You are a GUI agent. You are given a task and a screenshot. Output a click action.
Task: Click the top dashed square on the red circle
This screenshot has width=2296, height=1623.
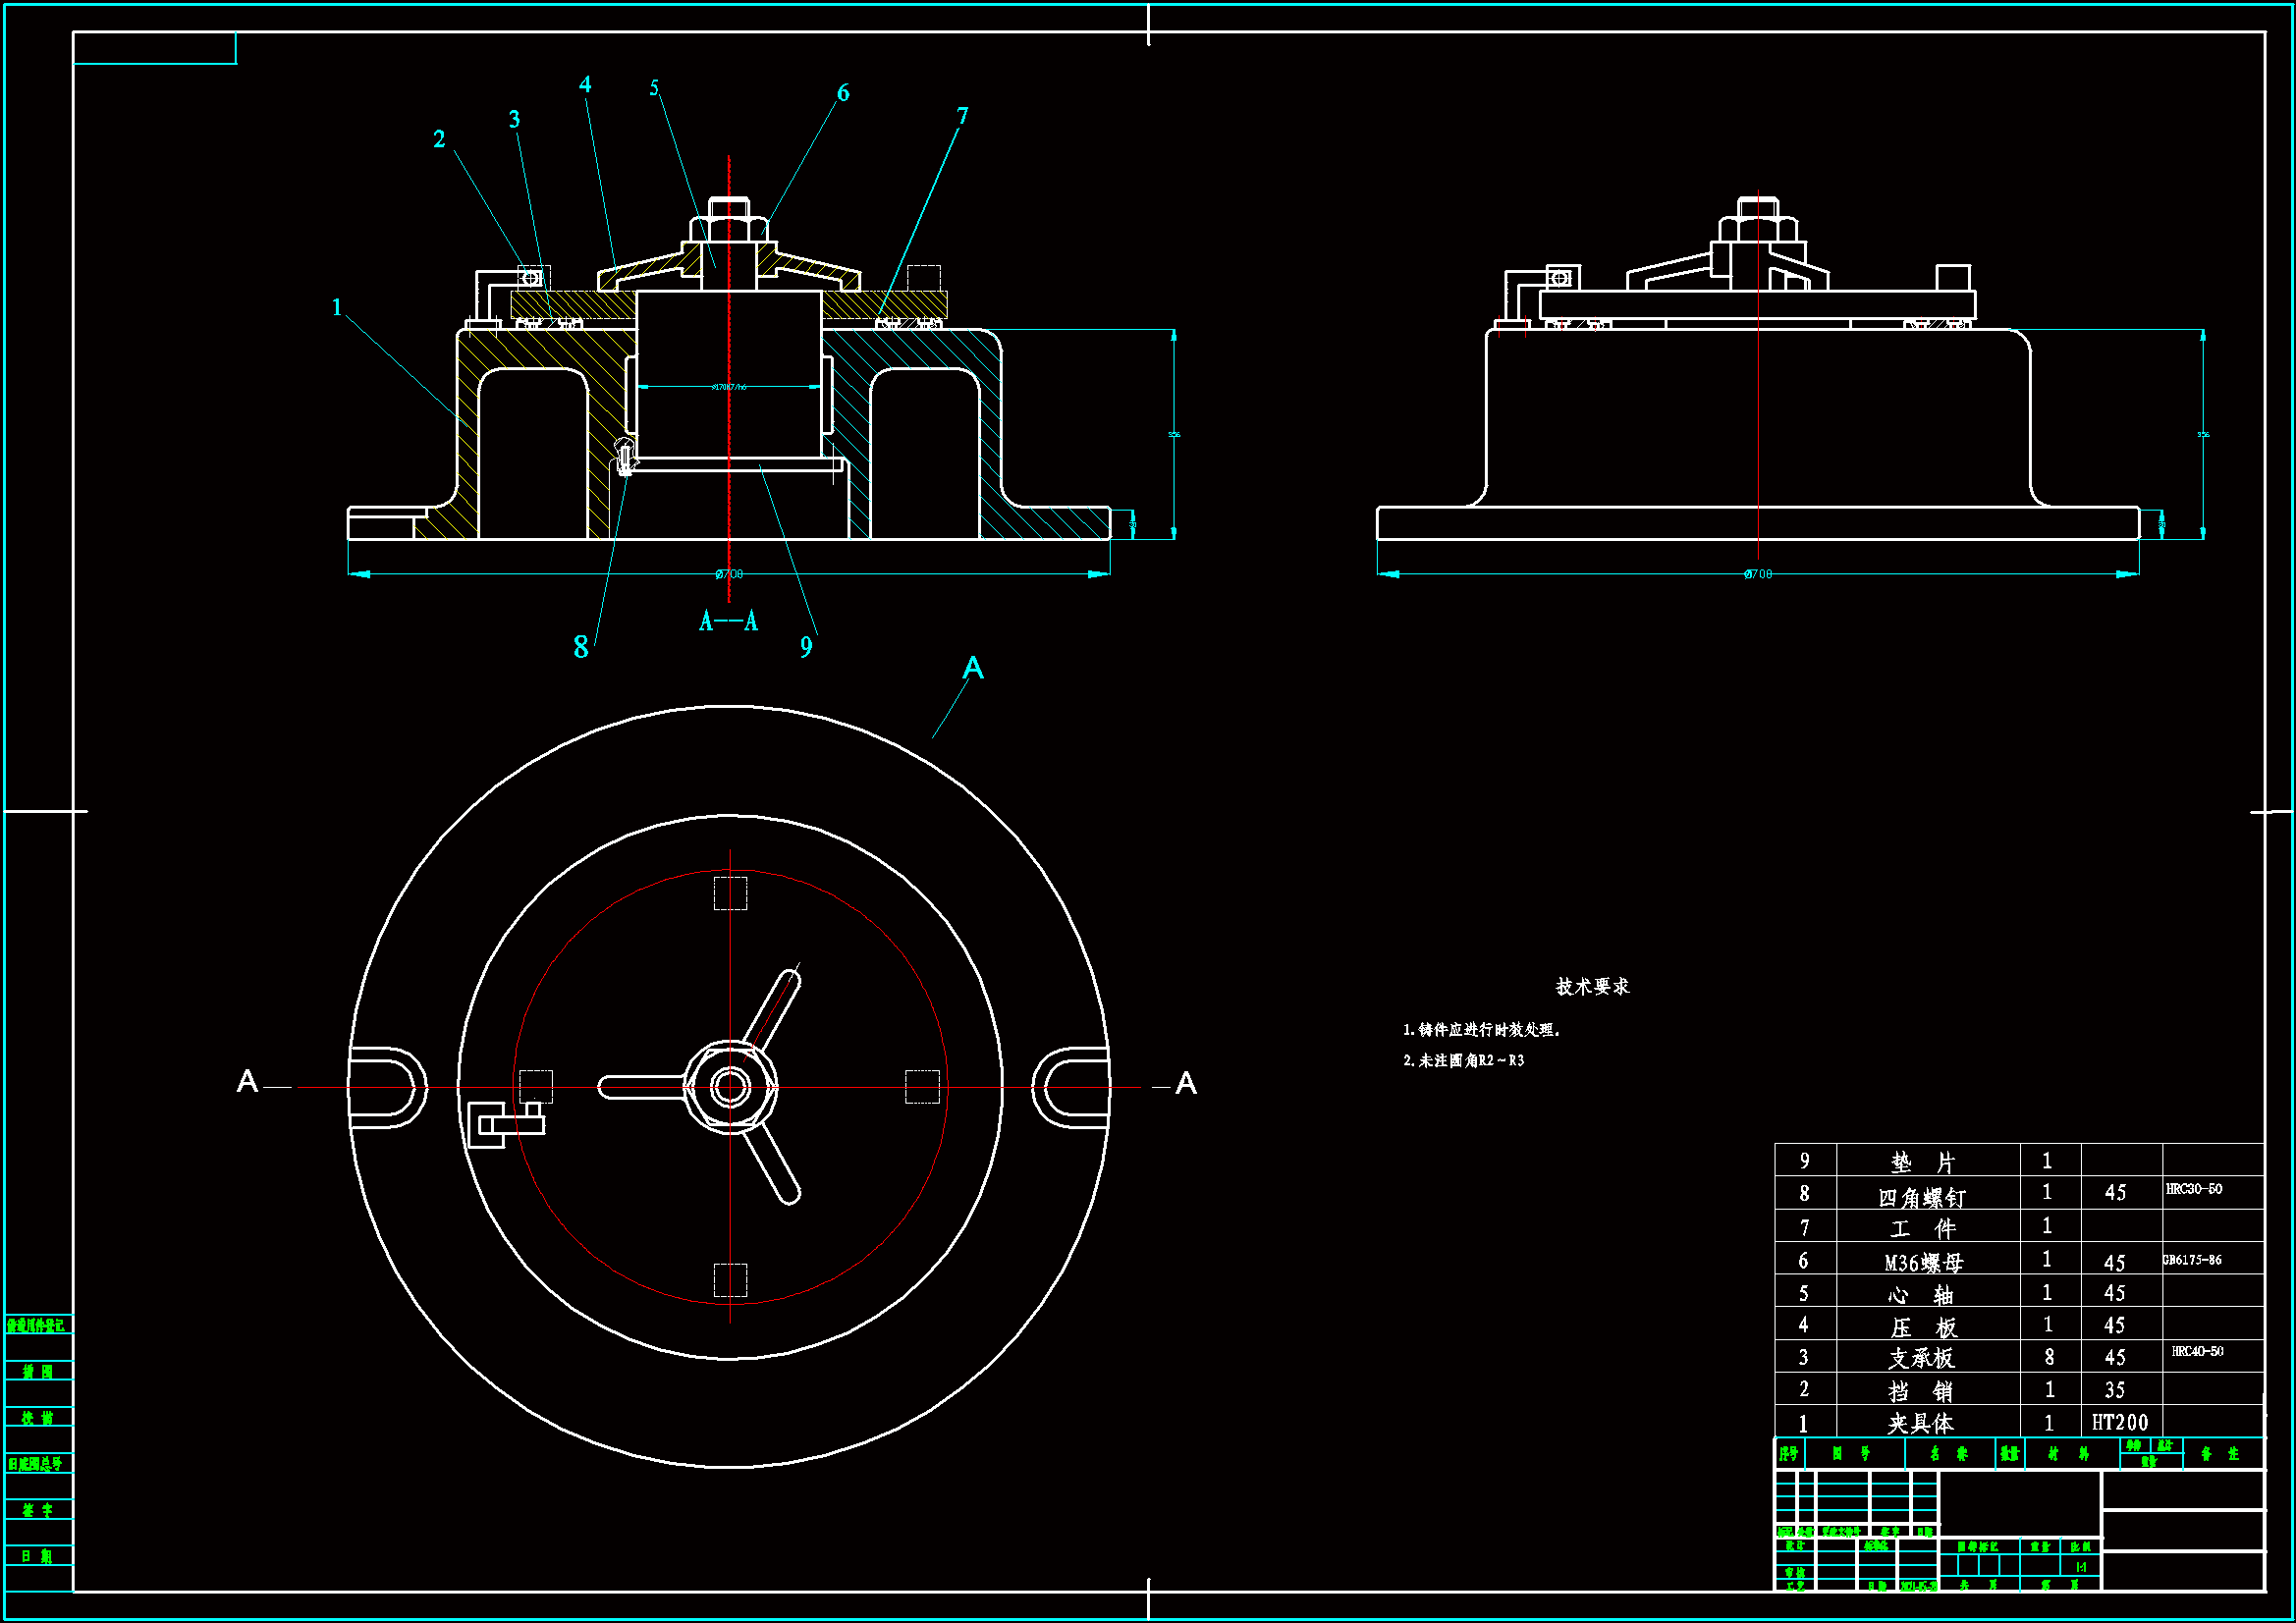[x=730, y=893]
